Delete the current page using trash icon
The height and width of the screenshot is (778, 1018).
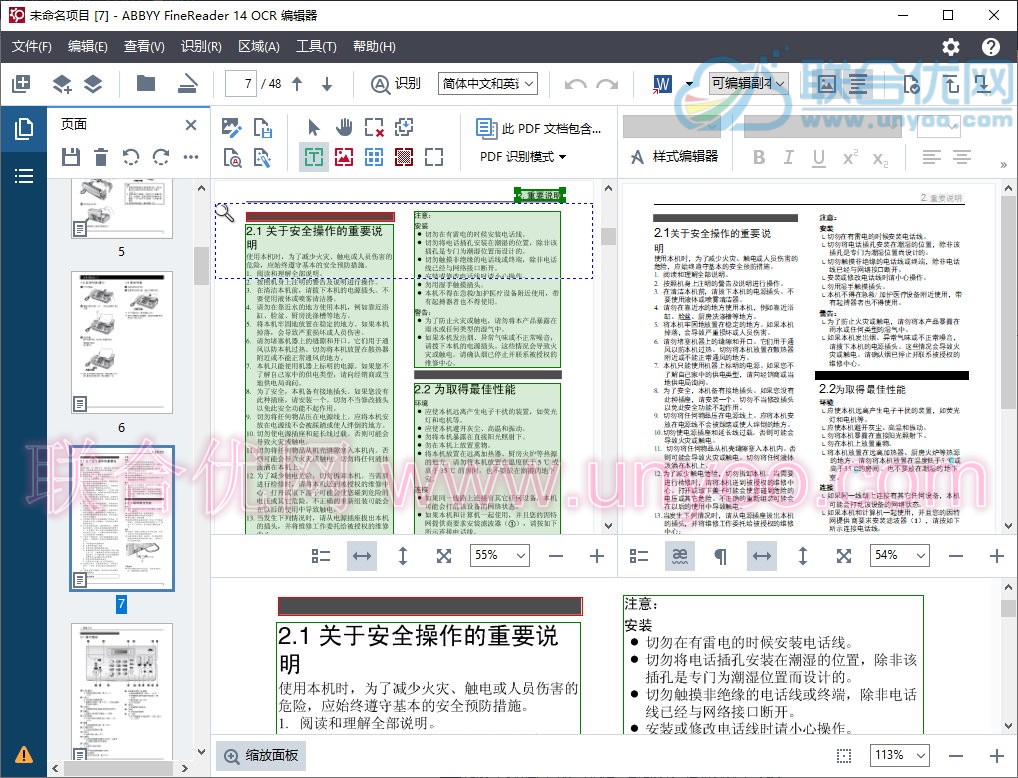(x=101, y=157)
